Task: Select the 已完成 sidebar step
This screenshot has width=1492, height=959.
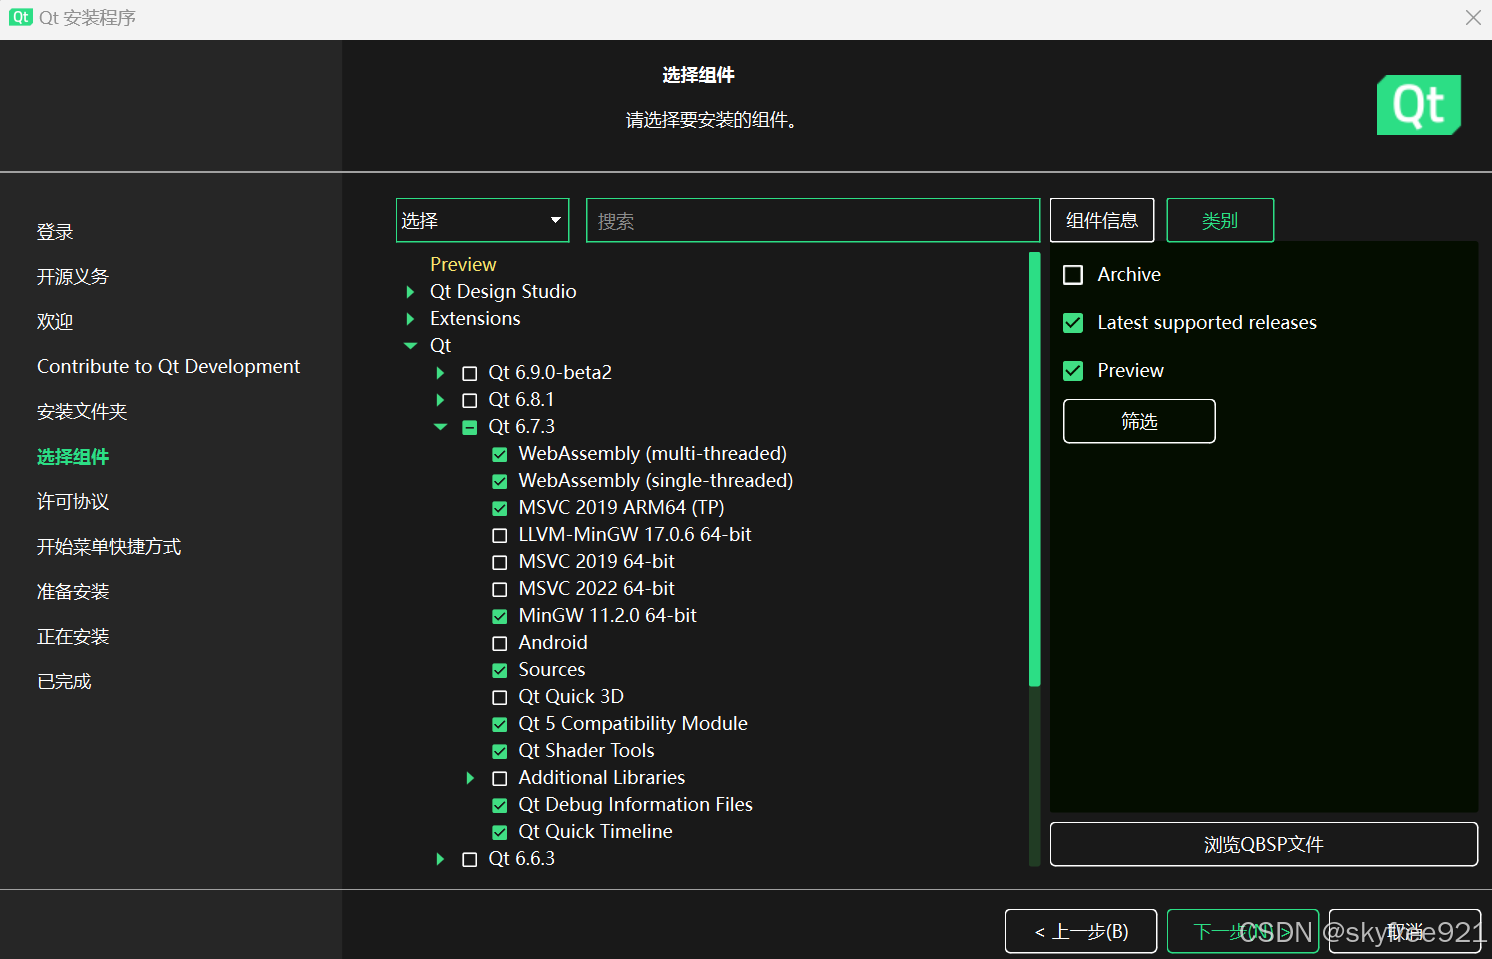Action: tap(64, 682)
